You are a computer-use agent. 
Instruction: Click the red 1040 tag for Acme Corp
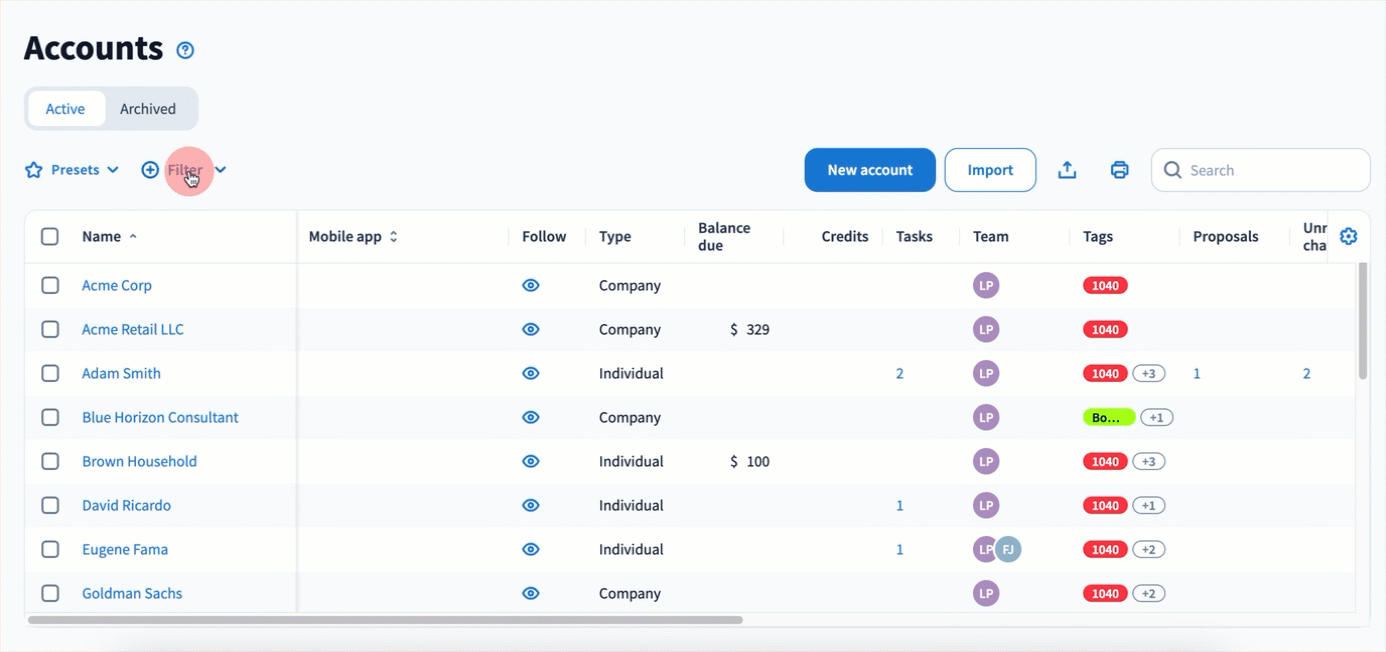(x=1105, y=286)
